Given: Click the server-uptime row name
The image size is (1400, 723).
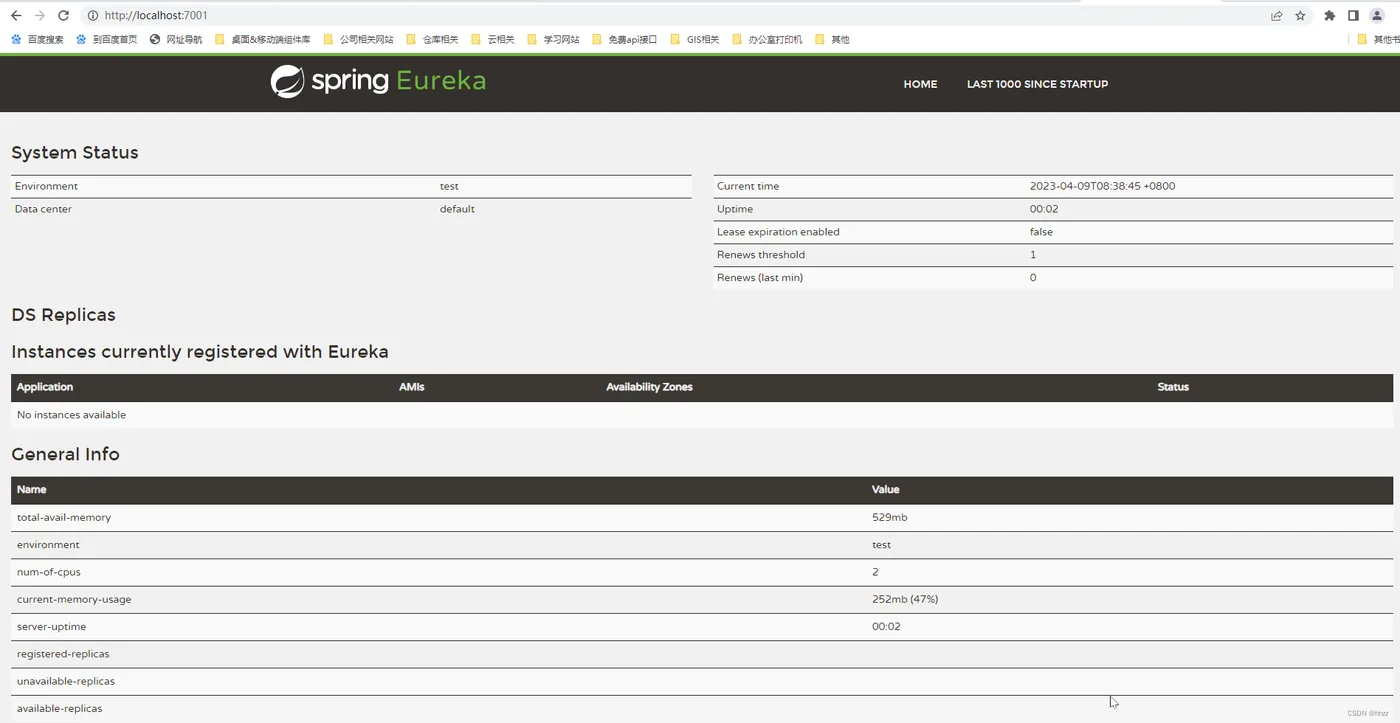Looking at the screenshot, I should coord(52,627).
